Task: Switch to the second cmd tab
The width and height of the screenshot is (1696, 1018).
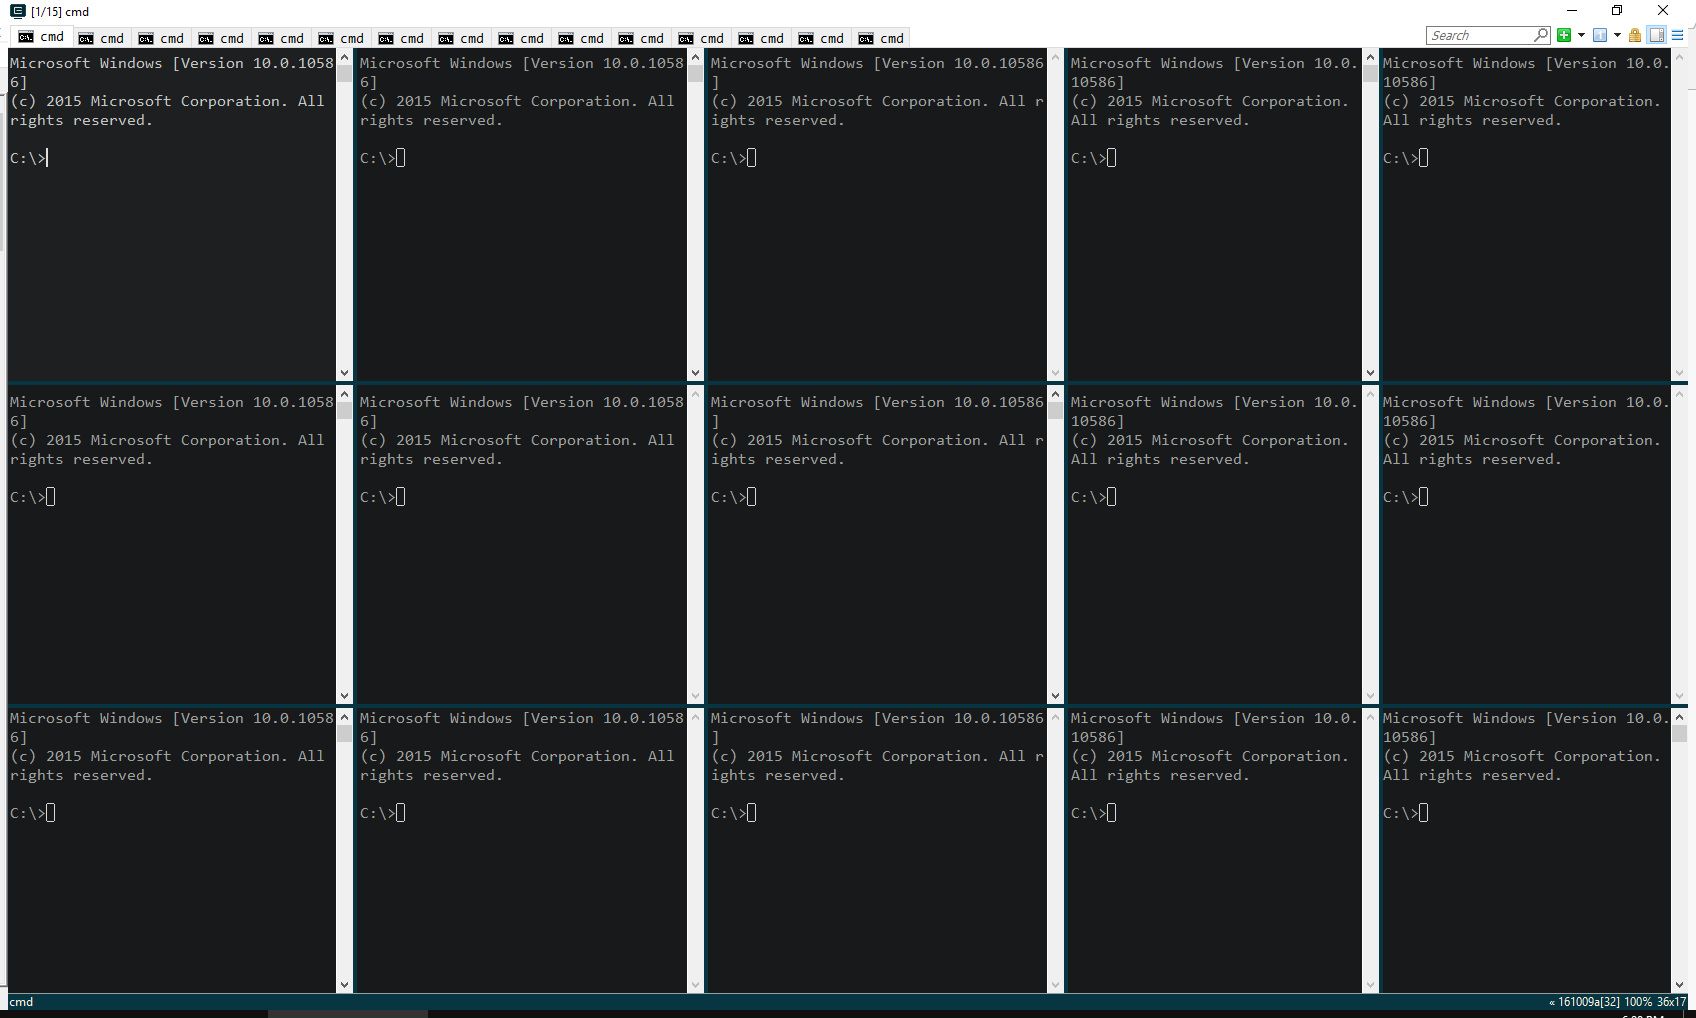Action: pos(101,38)
